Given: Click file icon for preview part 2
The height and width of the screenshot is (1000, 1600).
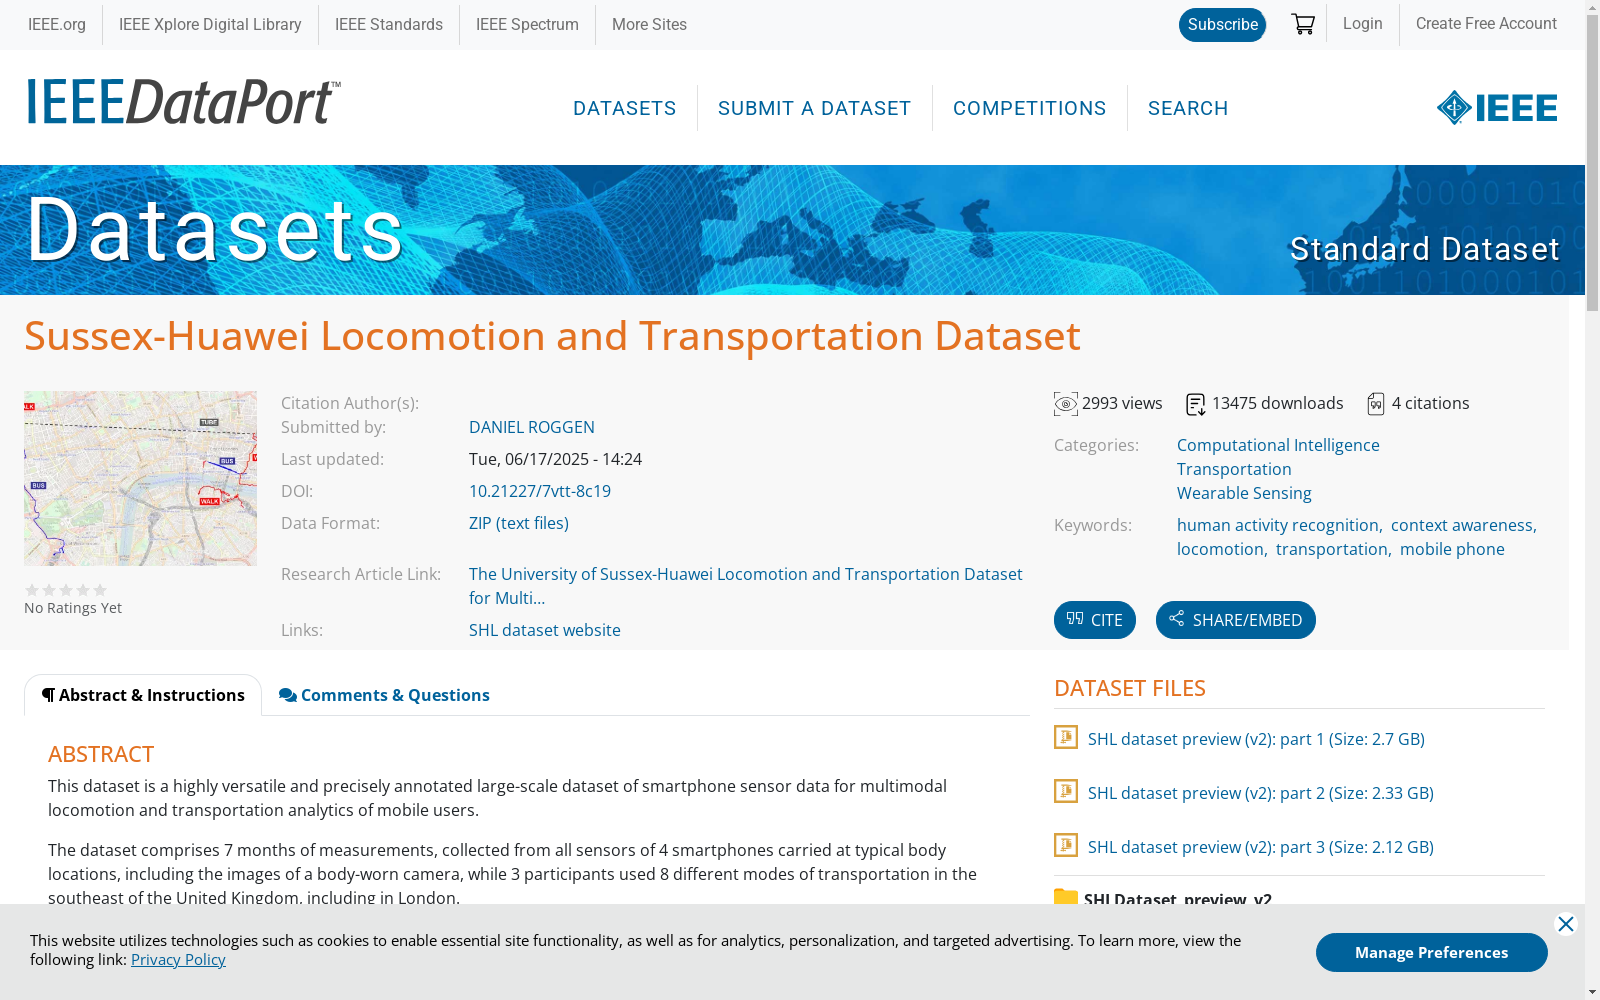Looking at the screenshot, I should (1066, 791).
